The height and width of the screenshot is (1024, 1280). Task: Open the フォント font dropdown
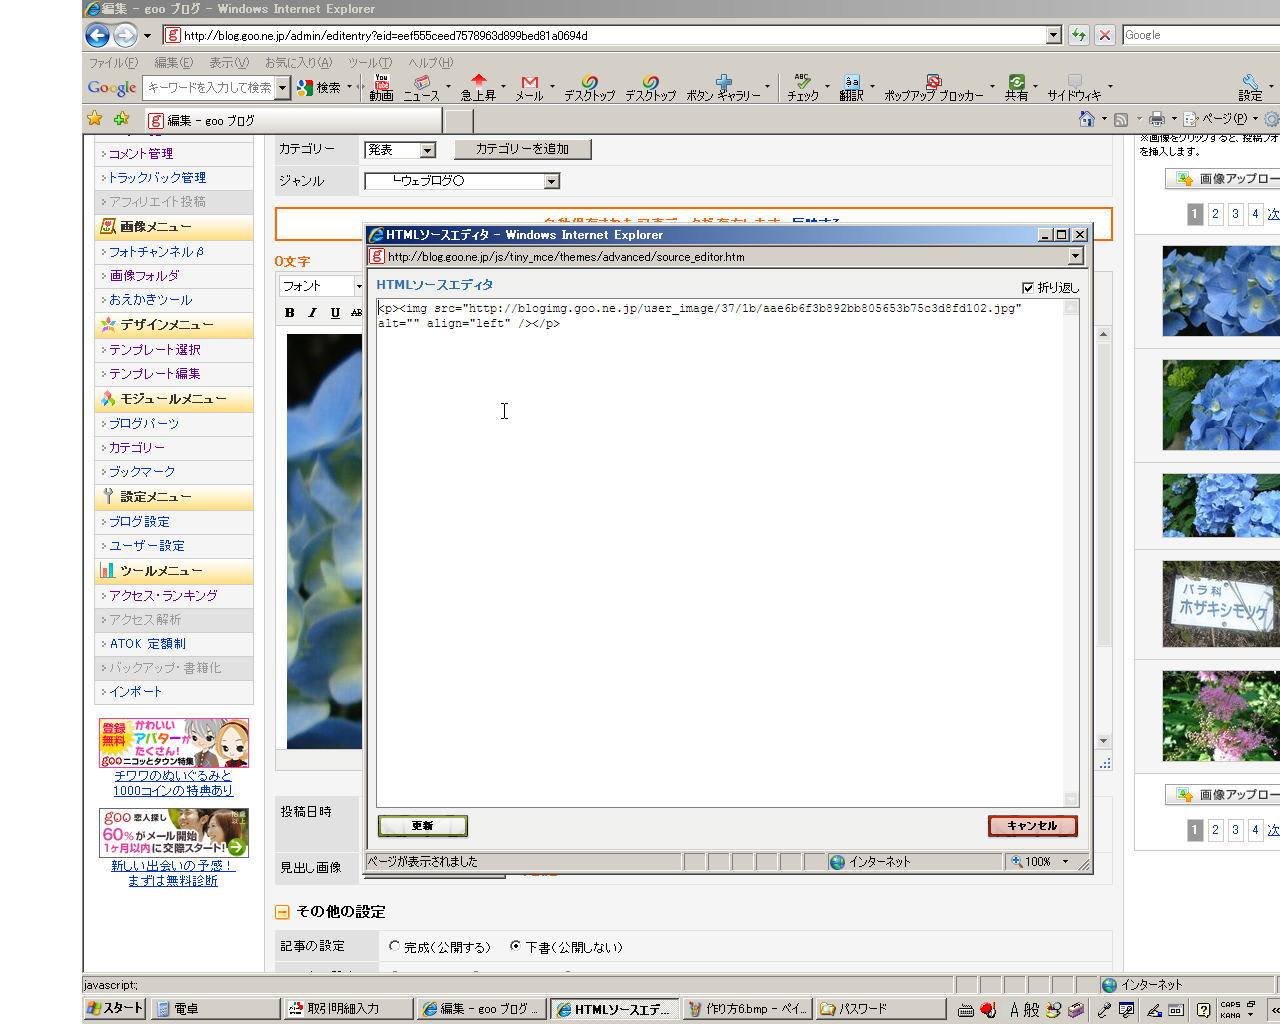click(x=358, y=286)
